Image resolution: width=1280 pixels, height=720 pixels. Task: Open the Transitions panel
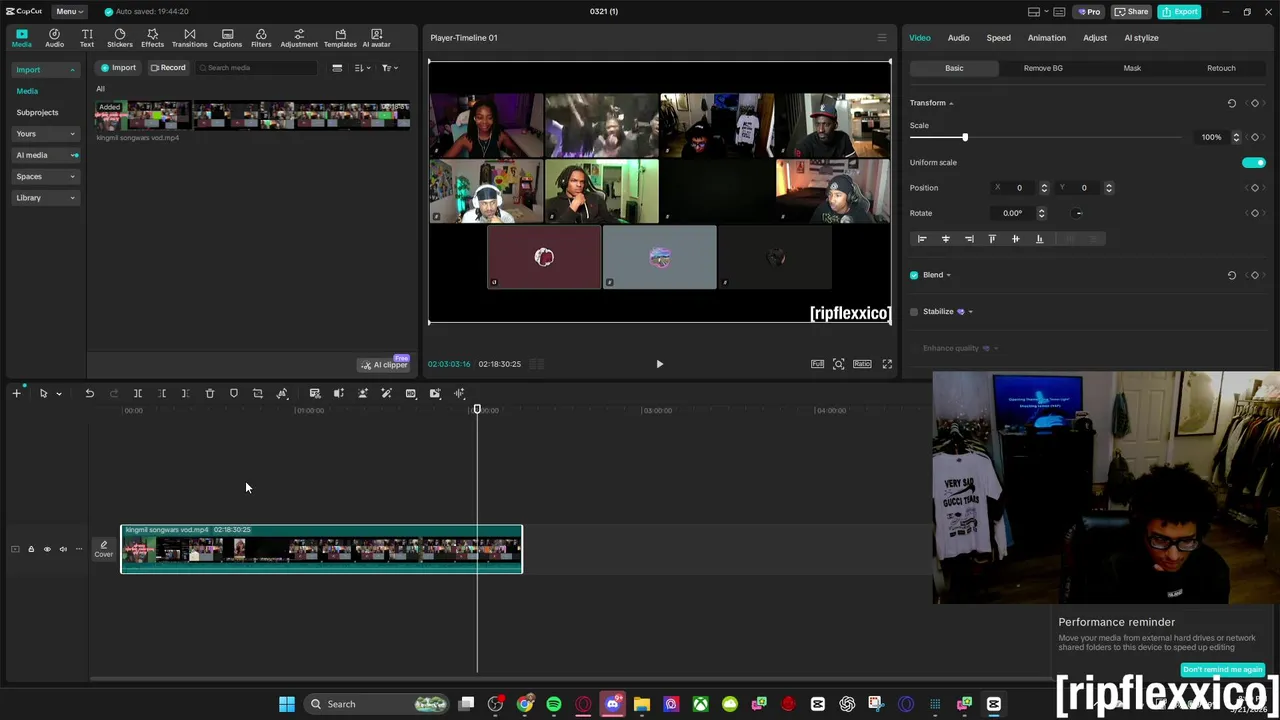coord(189,38)
